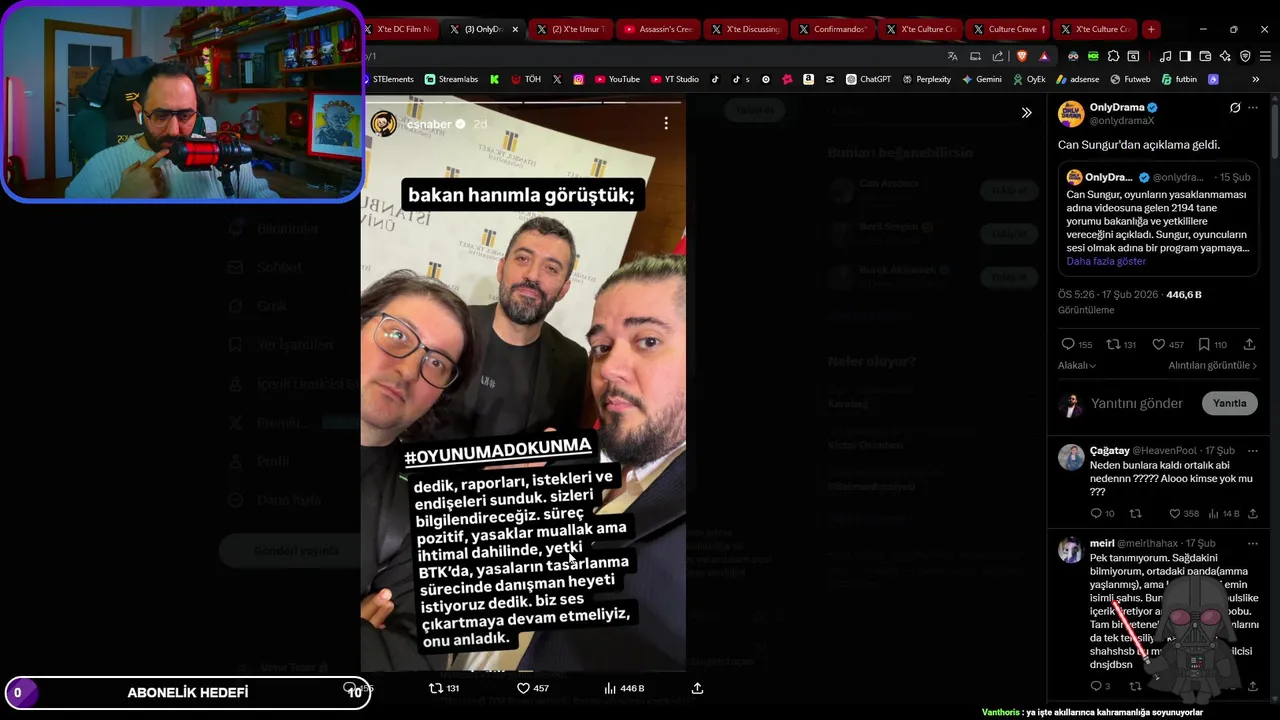
Task: Open the adsense bookmark
Action: [1077, 79]
